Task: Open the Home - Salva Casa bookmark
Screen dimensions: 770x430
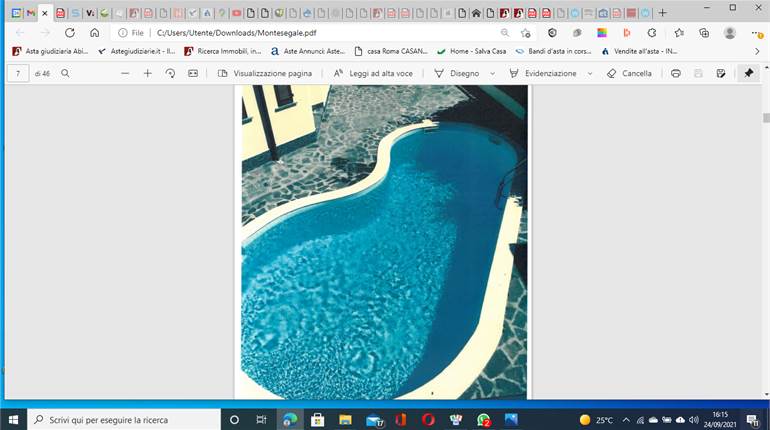Action: click(x=471, y=51)
